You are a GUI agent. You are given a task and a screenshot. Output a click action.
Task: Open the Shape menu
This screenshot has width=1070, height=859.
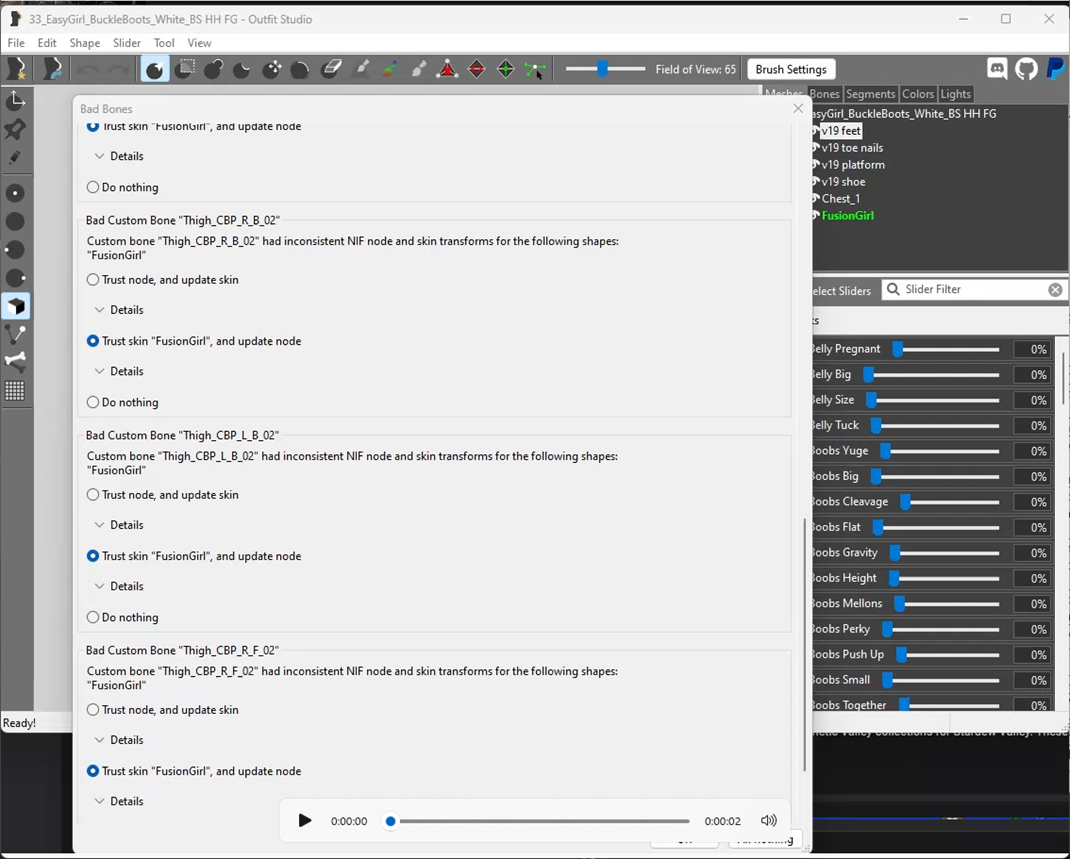click(x=85, y=43)
